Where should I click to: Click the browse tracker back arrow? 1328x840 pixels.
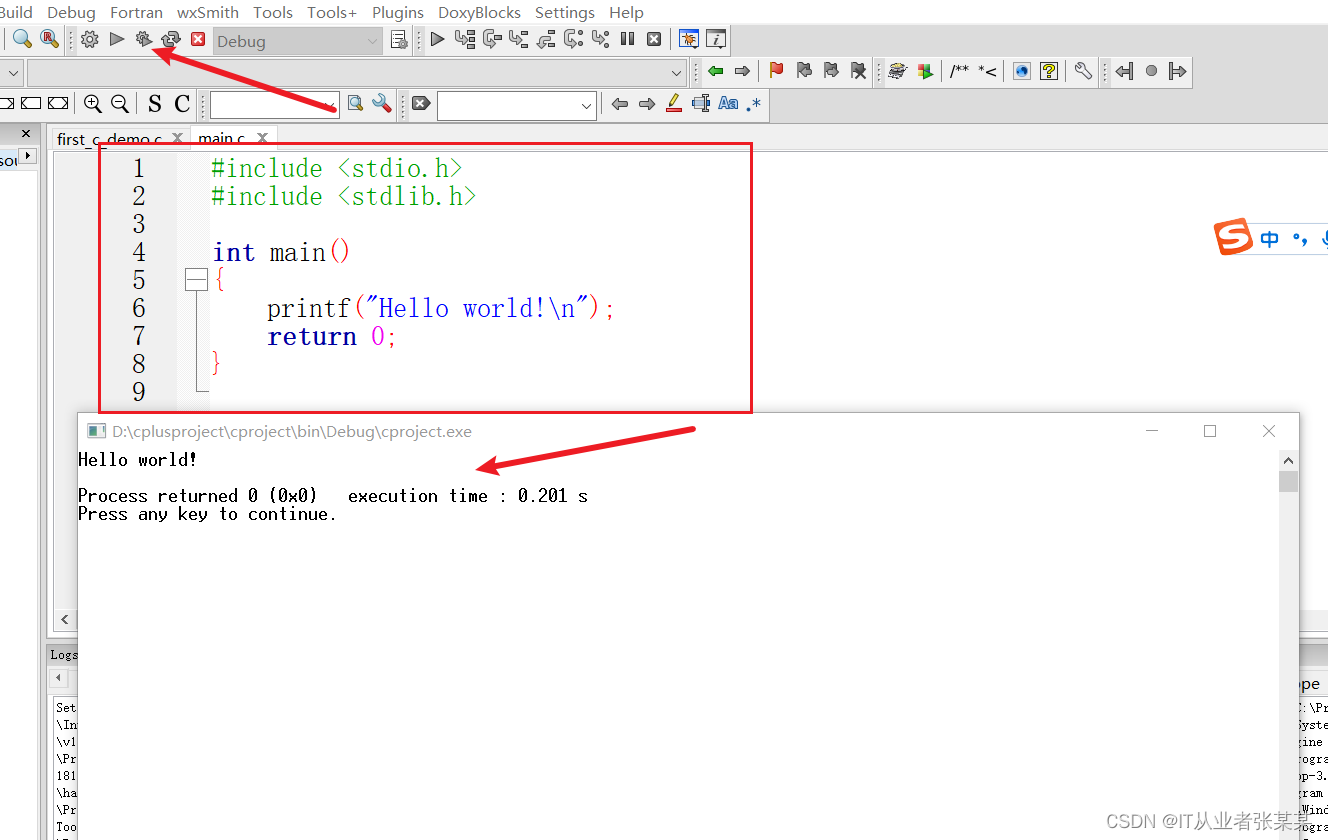(x=1124, y=71)
